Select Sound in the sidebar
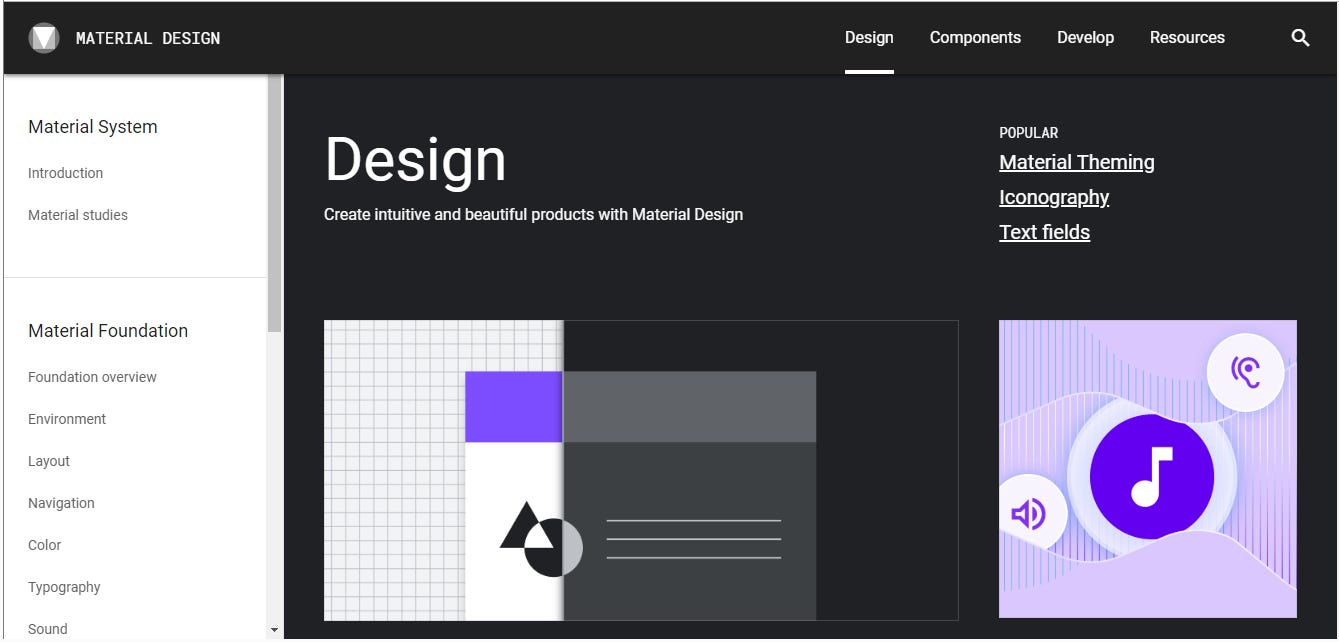The height and width of the screenshot is (642, 1339). [x=48, y=629]
